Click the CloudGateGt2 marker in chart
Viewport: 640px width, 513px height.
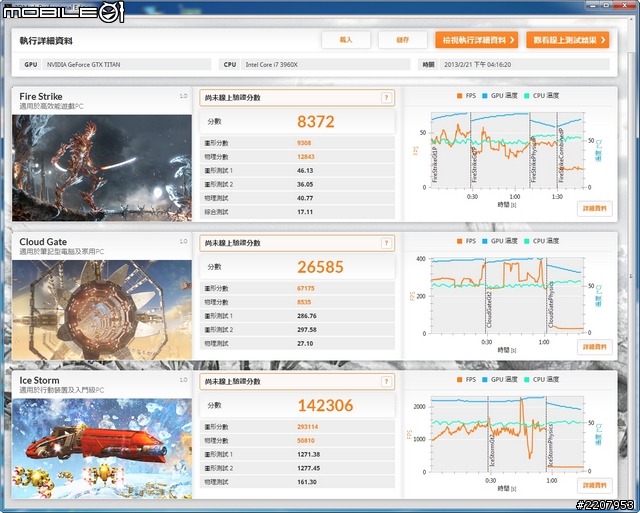pyautogui.click(x=489, y=309)
